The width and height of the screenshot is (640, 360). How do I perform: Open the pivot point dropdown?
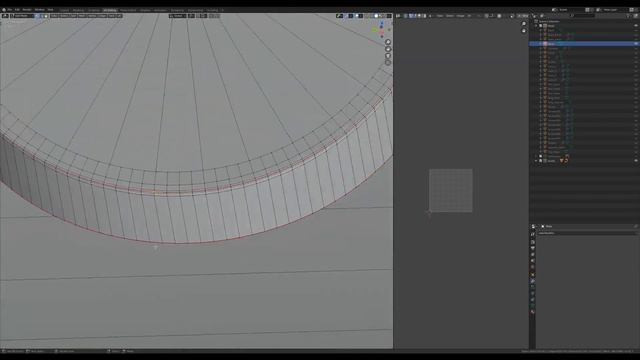tap(191, 16)
